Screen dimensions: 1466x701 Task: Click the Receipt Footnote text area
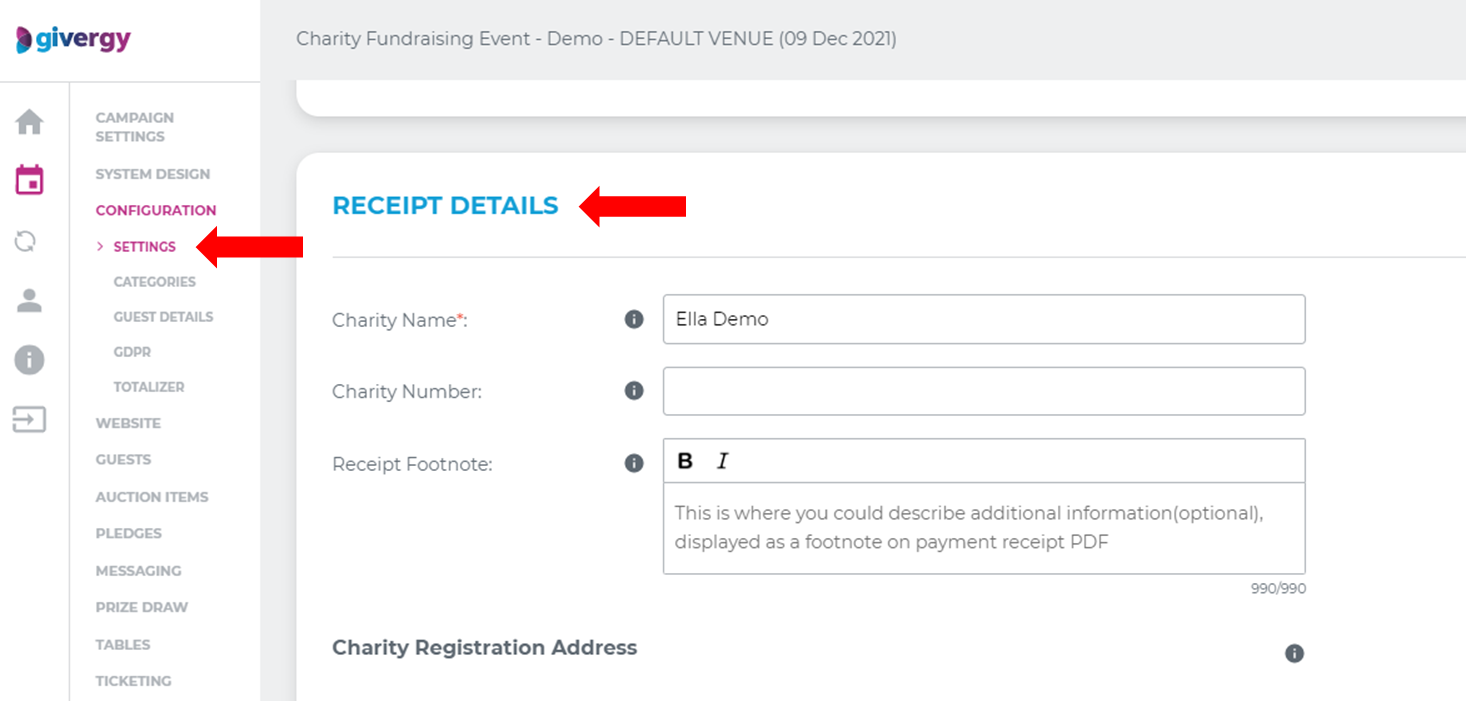tap(984, 527)
